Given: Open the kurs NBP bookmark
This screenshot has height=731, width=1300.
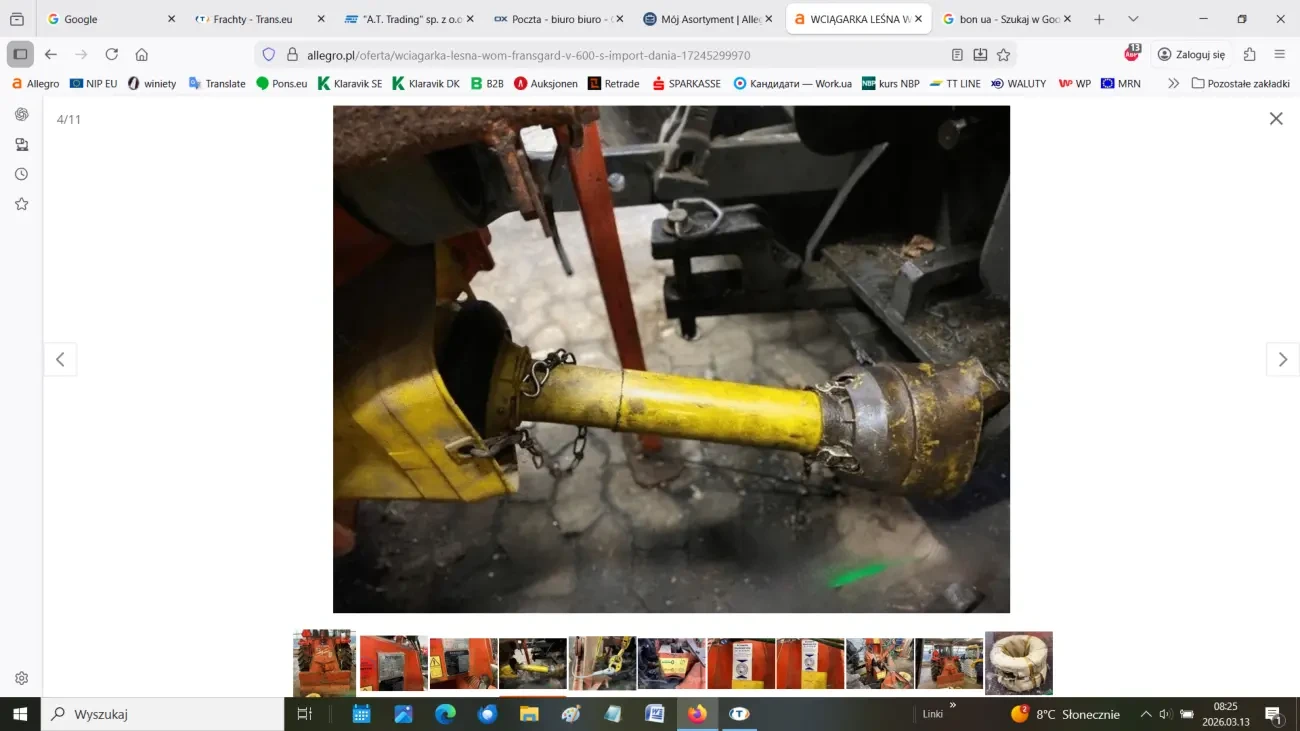Looking at the screenshot, I should pyautogui.click(x=890, y=84).
